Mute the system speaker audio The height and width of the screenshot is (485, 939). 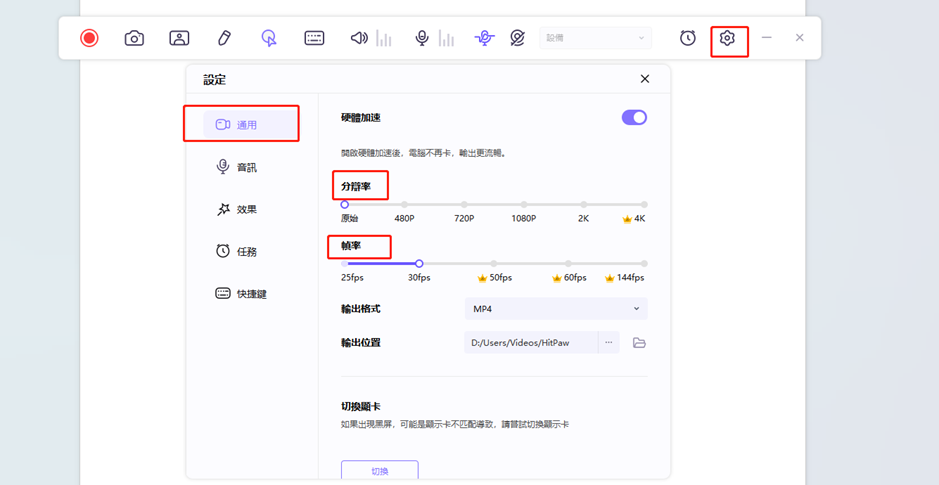(x=359, y=38)
